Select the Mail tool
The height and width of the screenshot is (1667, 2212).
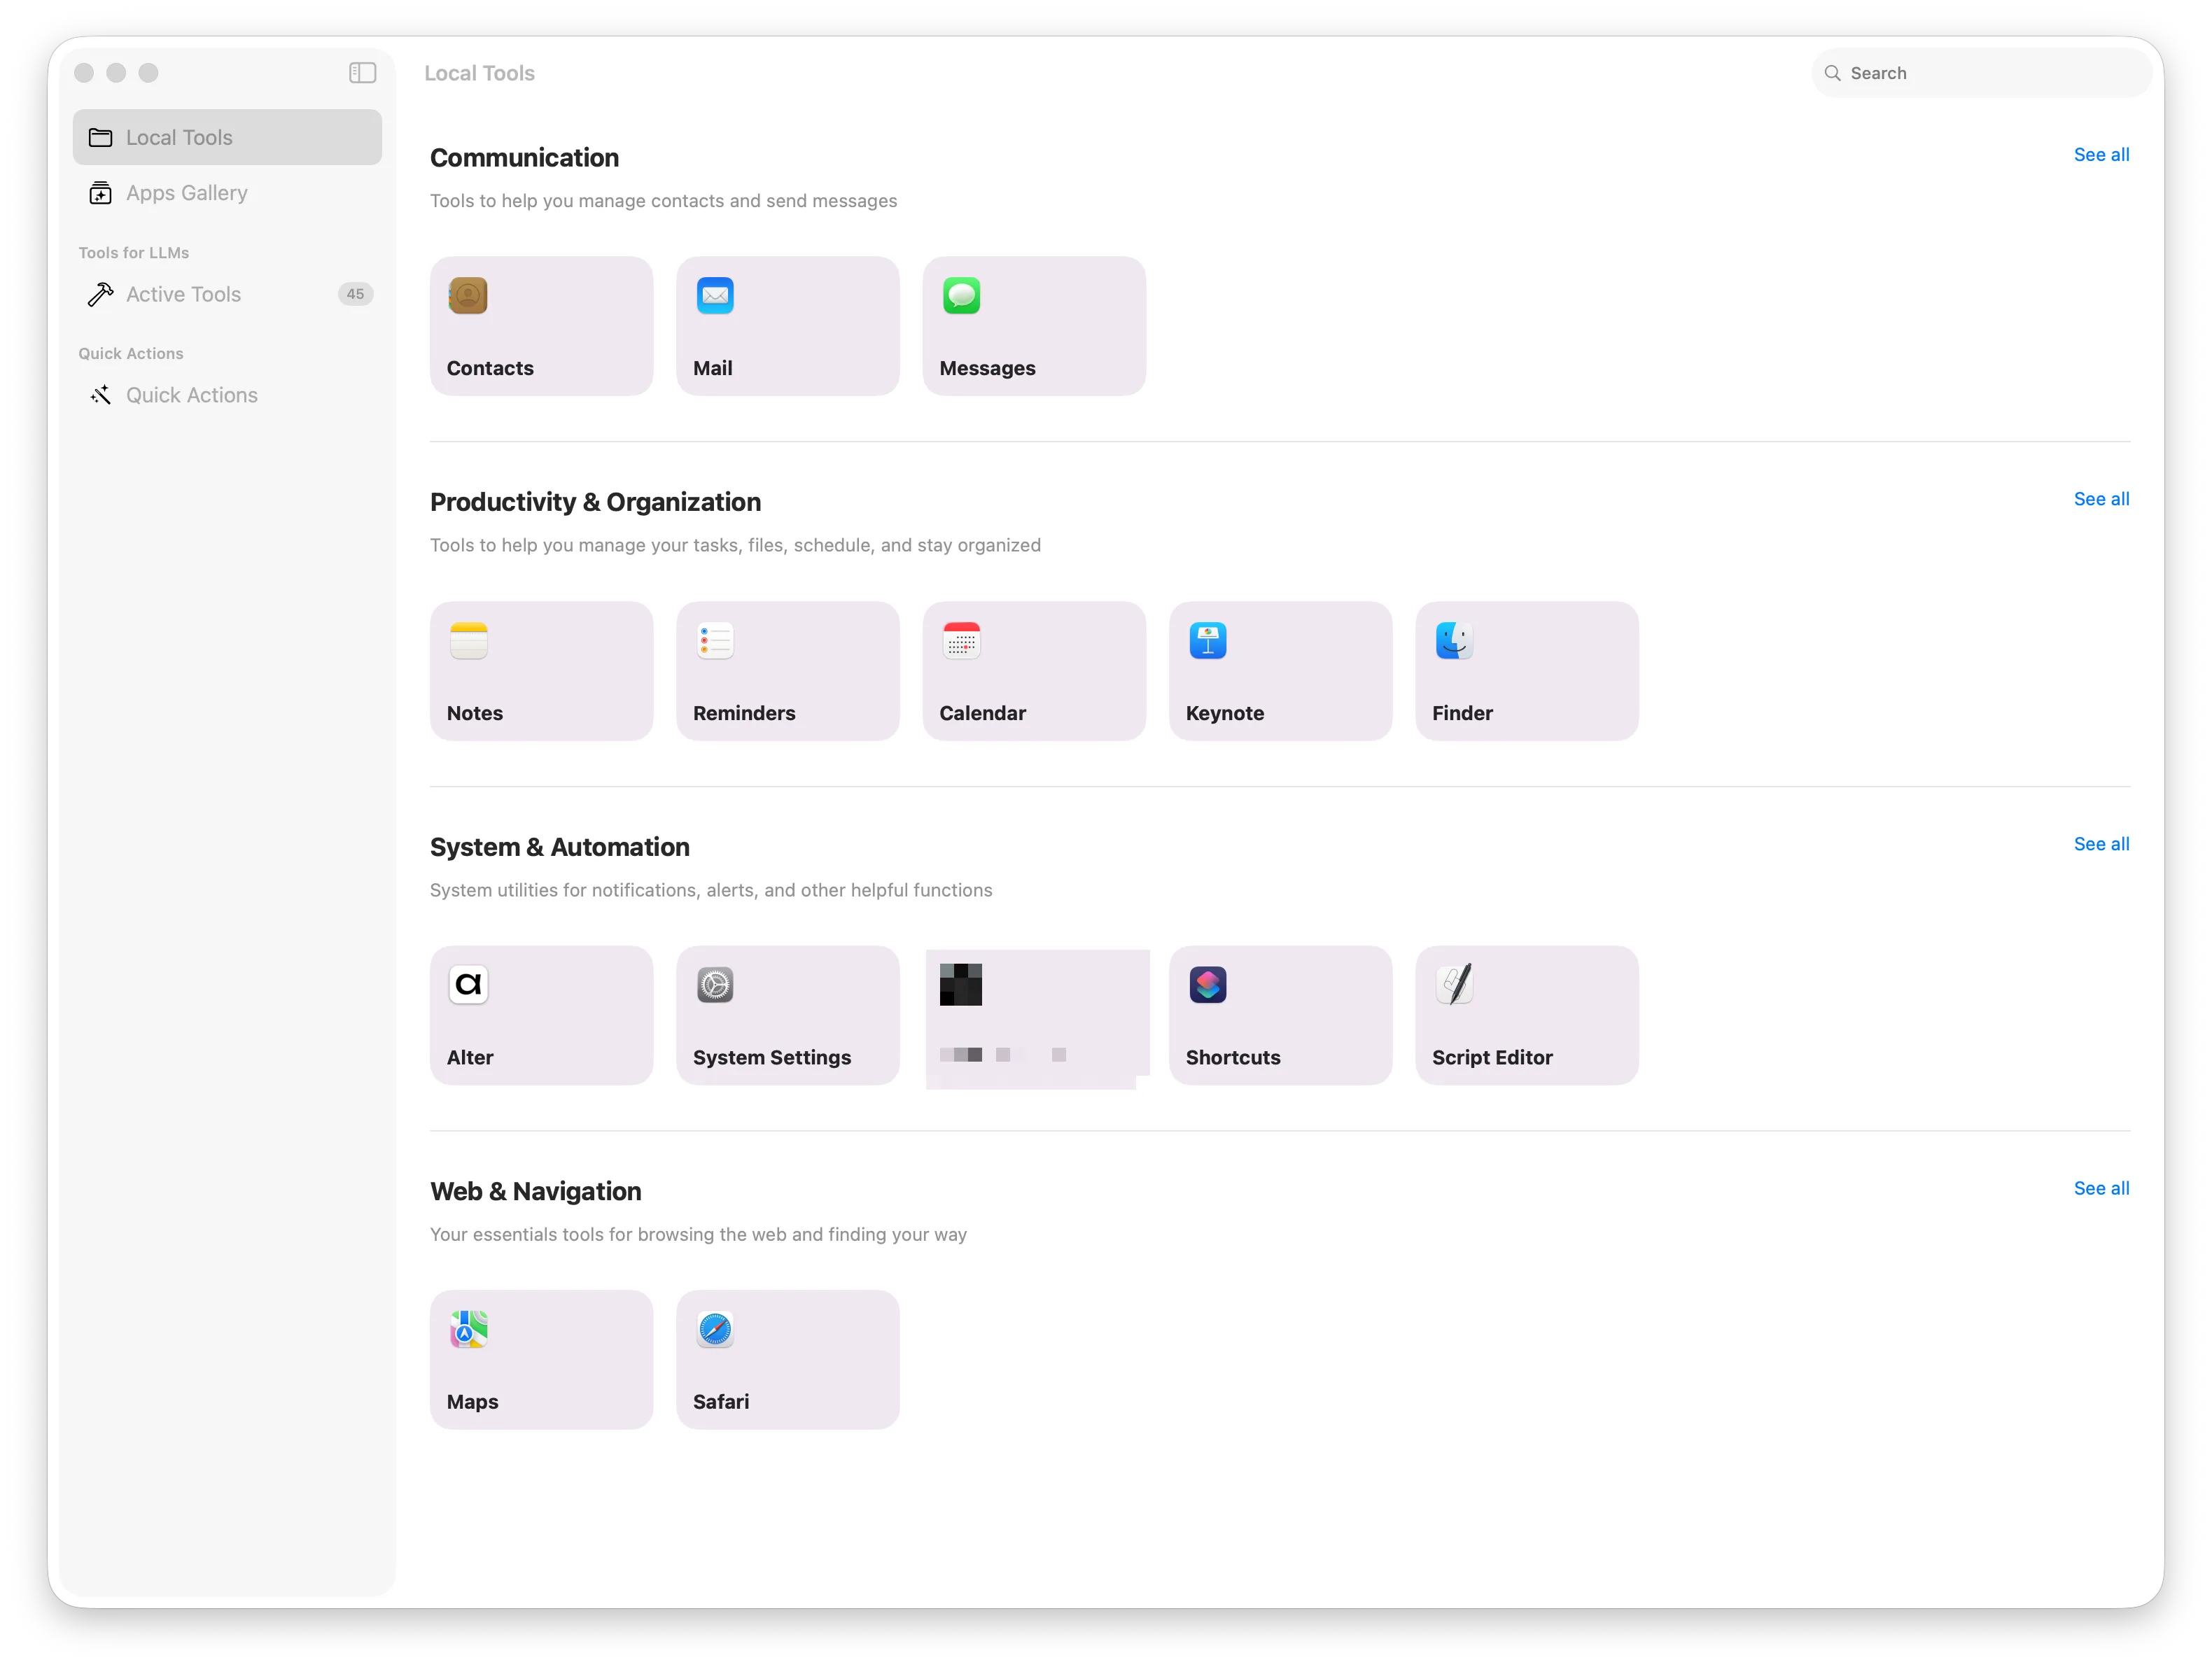(788, 326)
